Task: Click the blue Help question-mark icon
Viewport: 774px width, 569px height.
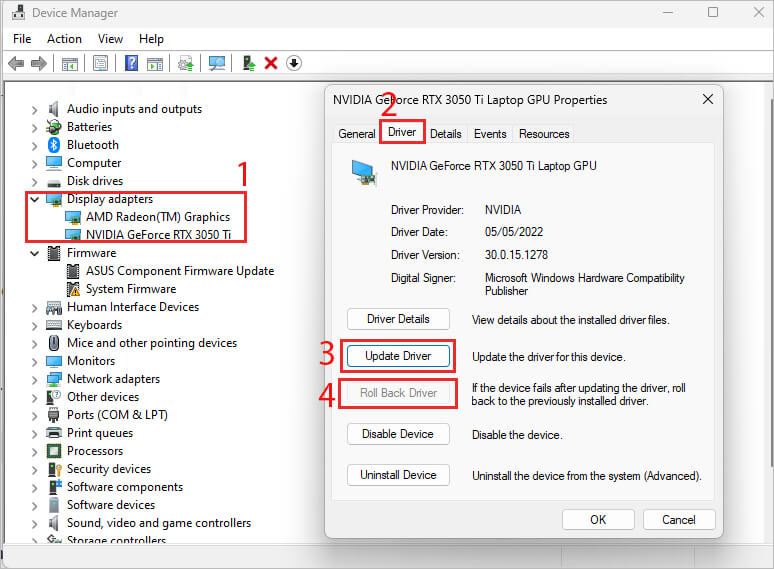Action: pos(131,63)
